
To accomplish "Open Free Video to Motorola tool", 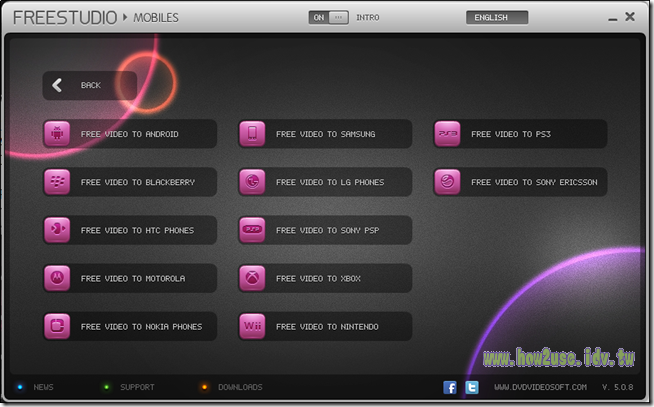I will pos(130,278).
